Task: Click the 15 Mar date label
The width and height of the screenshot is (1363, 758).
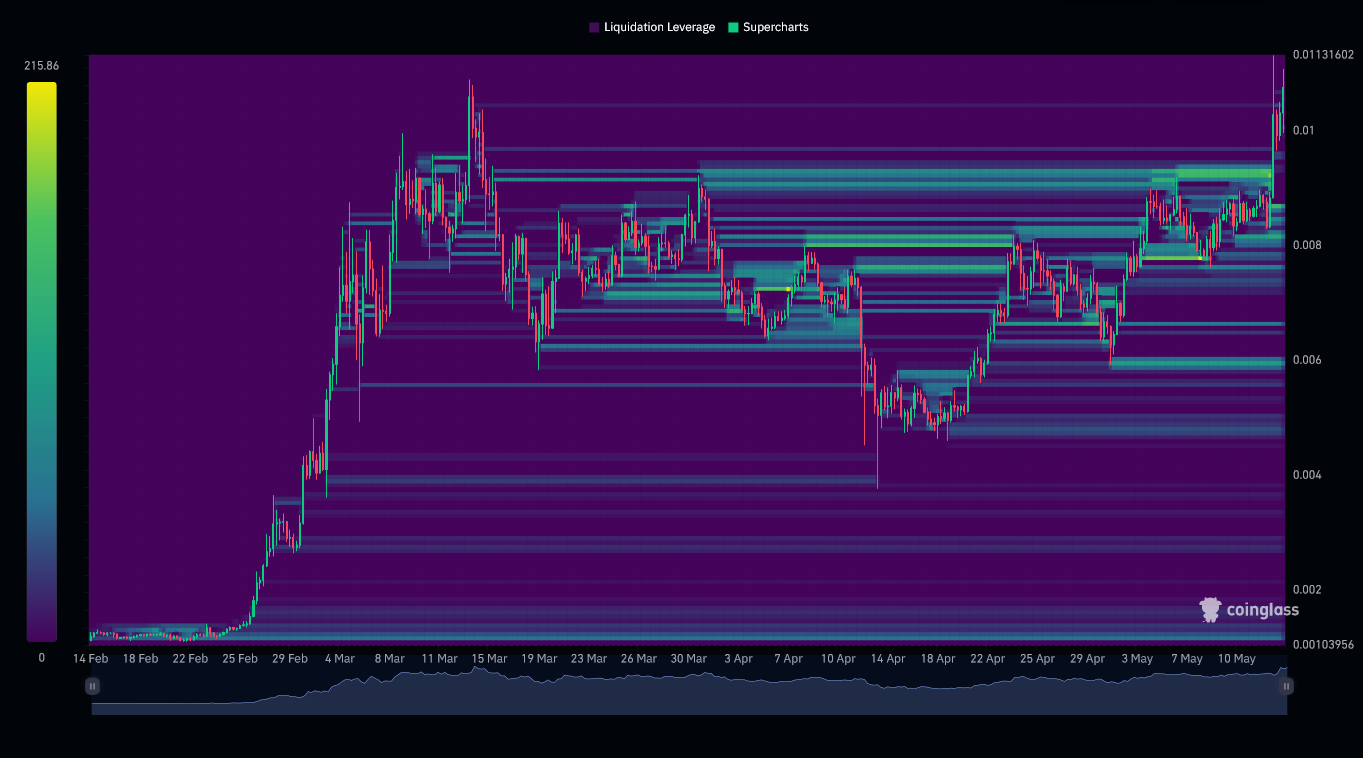Action: pyautogui.click(x=489, y=659)
